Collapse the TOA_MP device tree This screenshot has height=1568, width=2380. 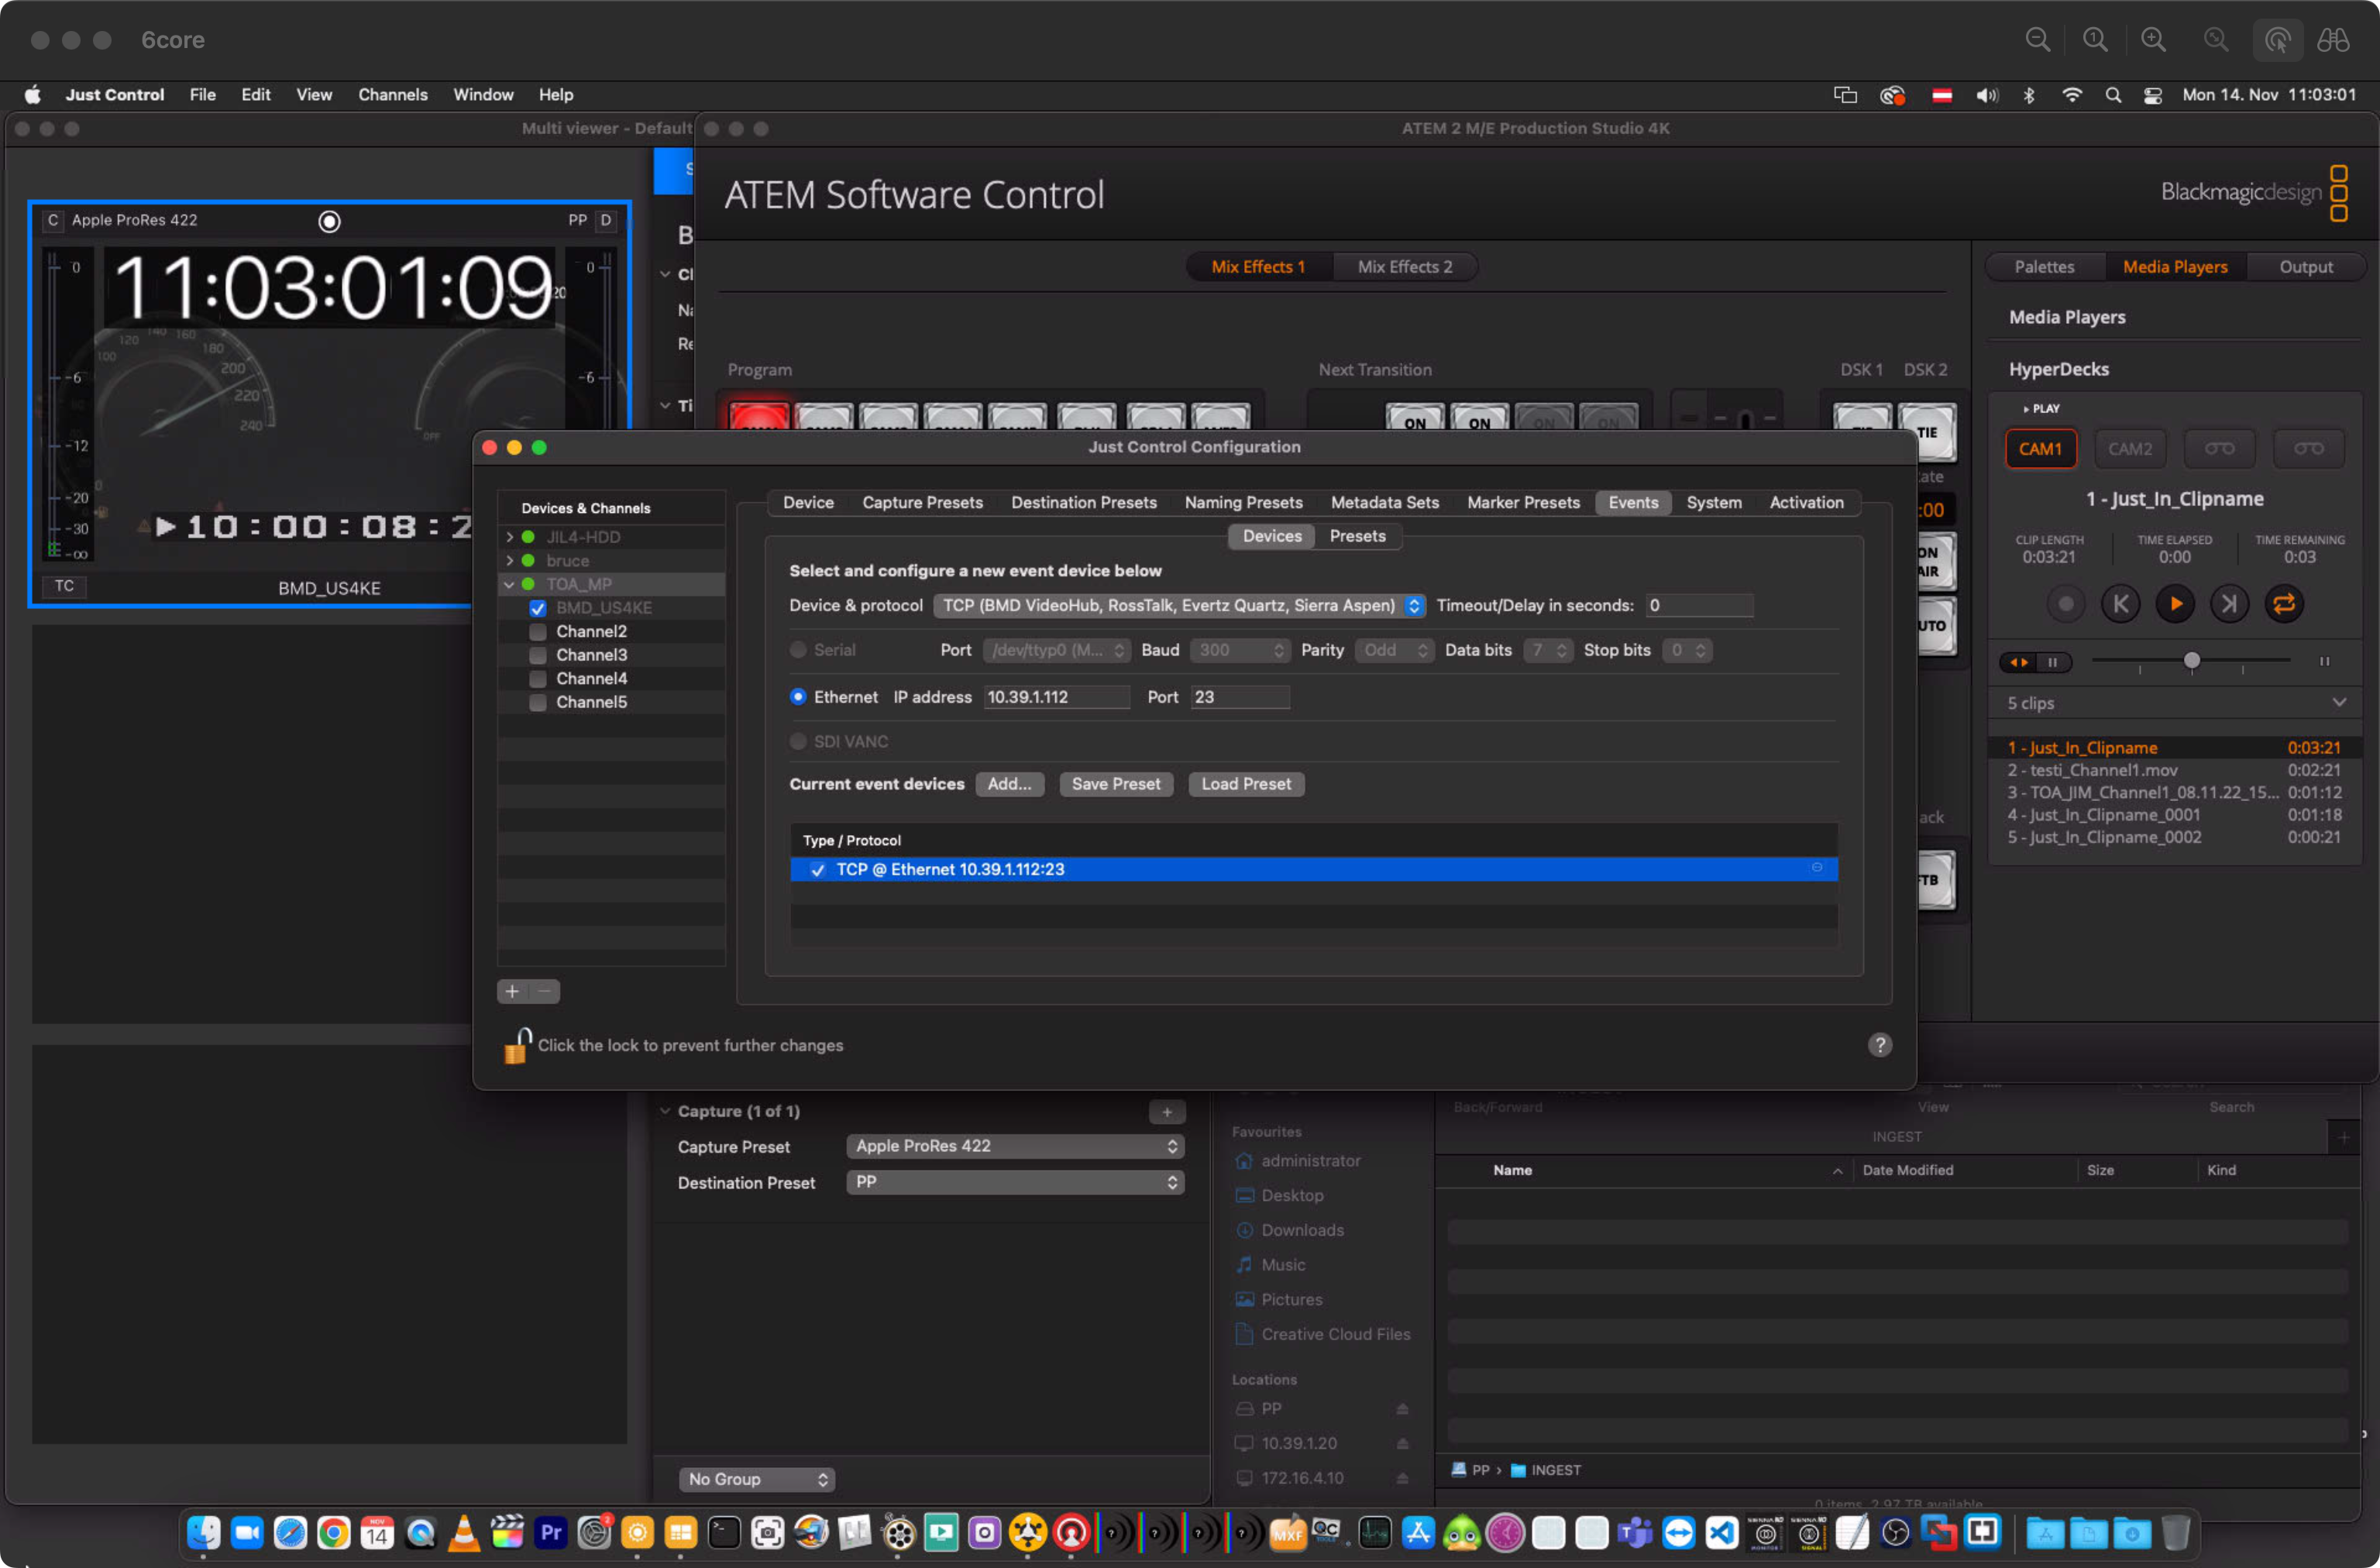509,584
